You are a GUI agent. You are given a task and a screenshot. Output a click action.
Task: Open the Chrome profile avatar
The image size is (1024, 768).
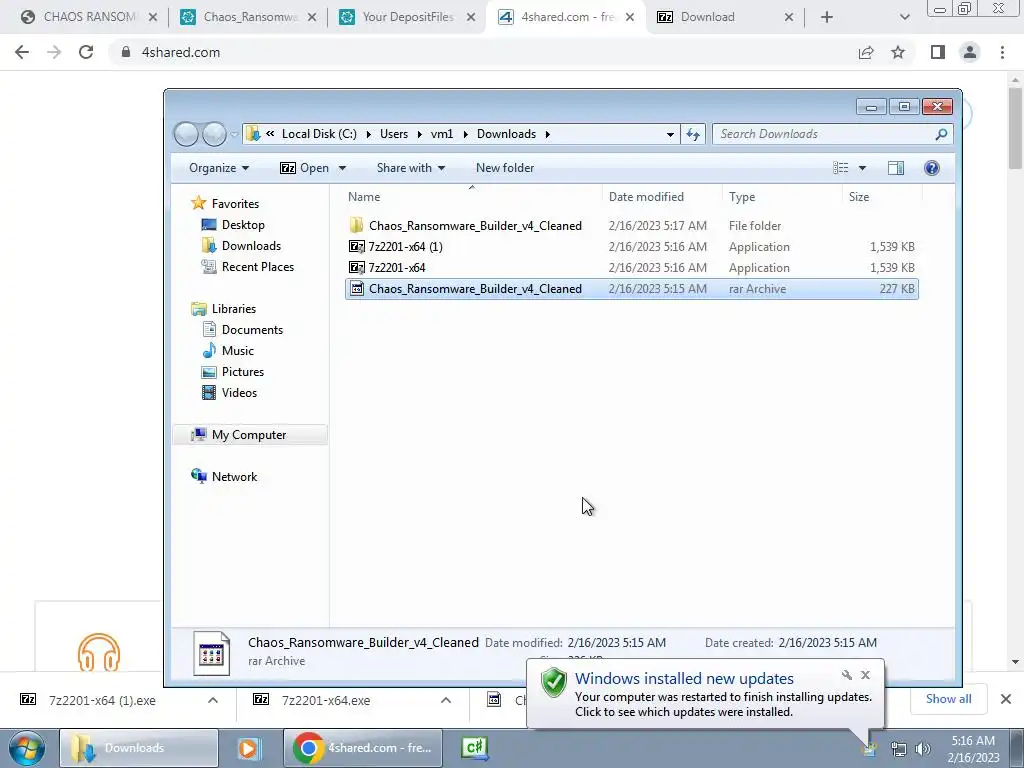(x=970, y=52)
